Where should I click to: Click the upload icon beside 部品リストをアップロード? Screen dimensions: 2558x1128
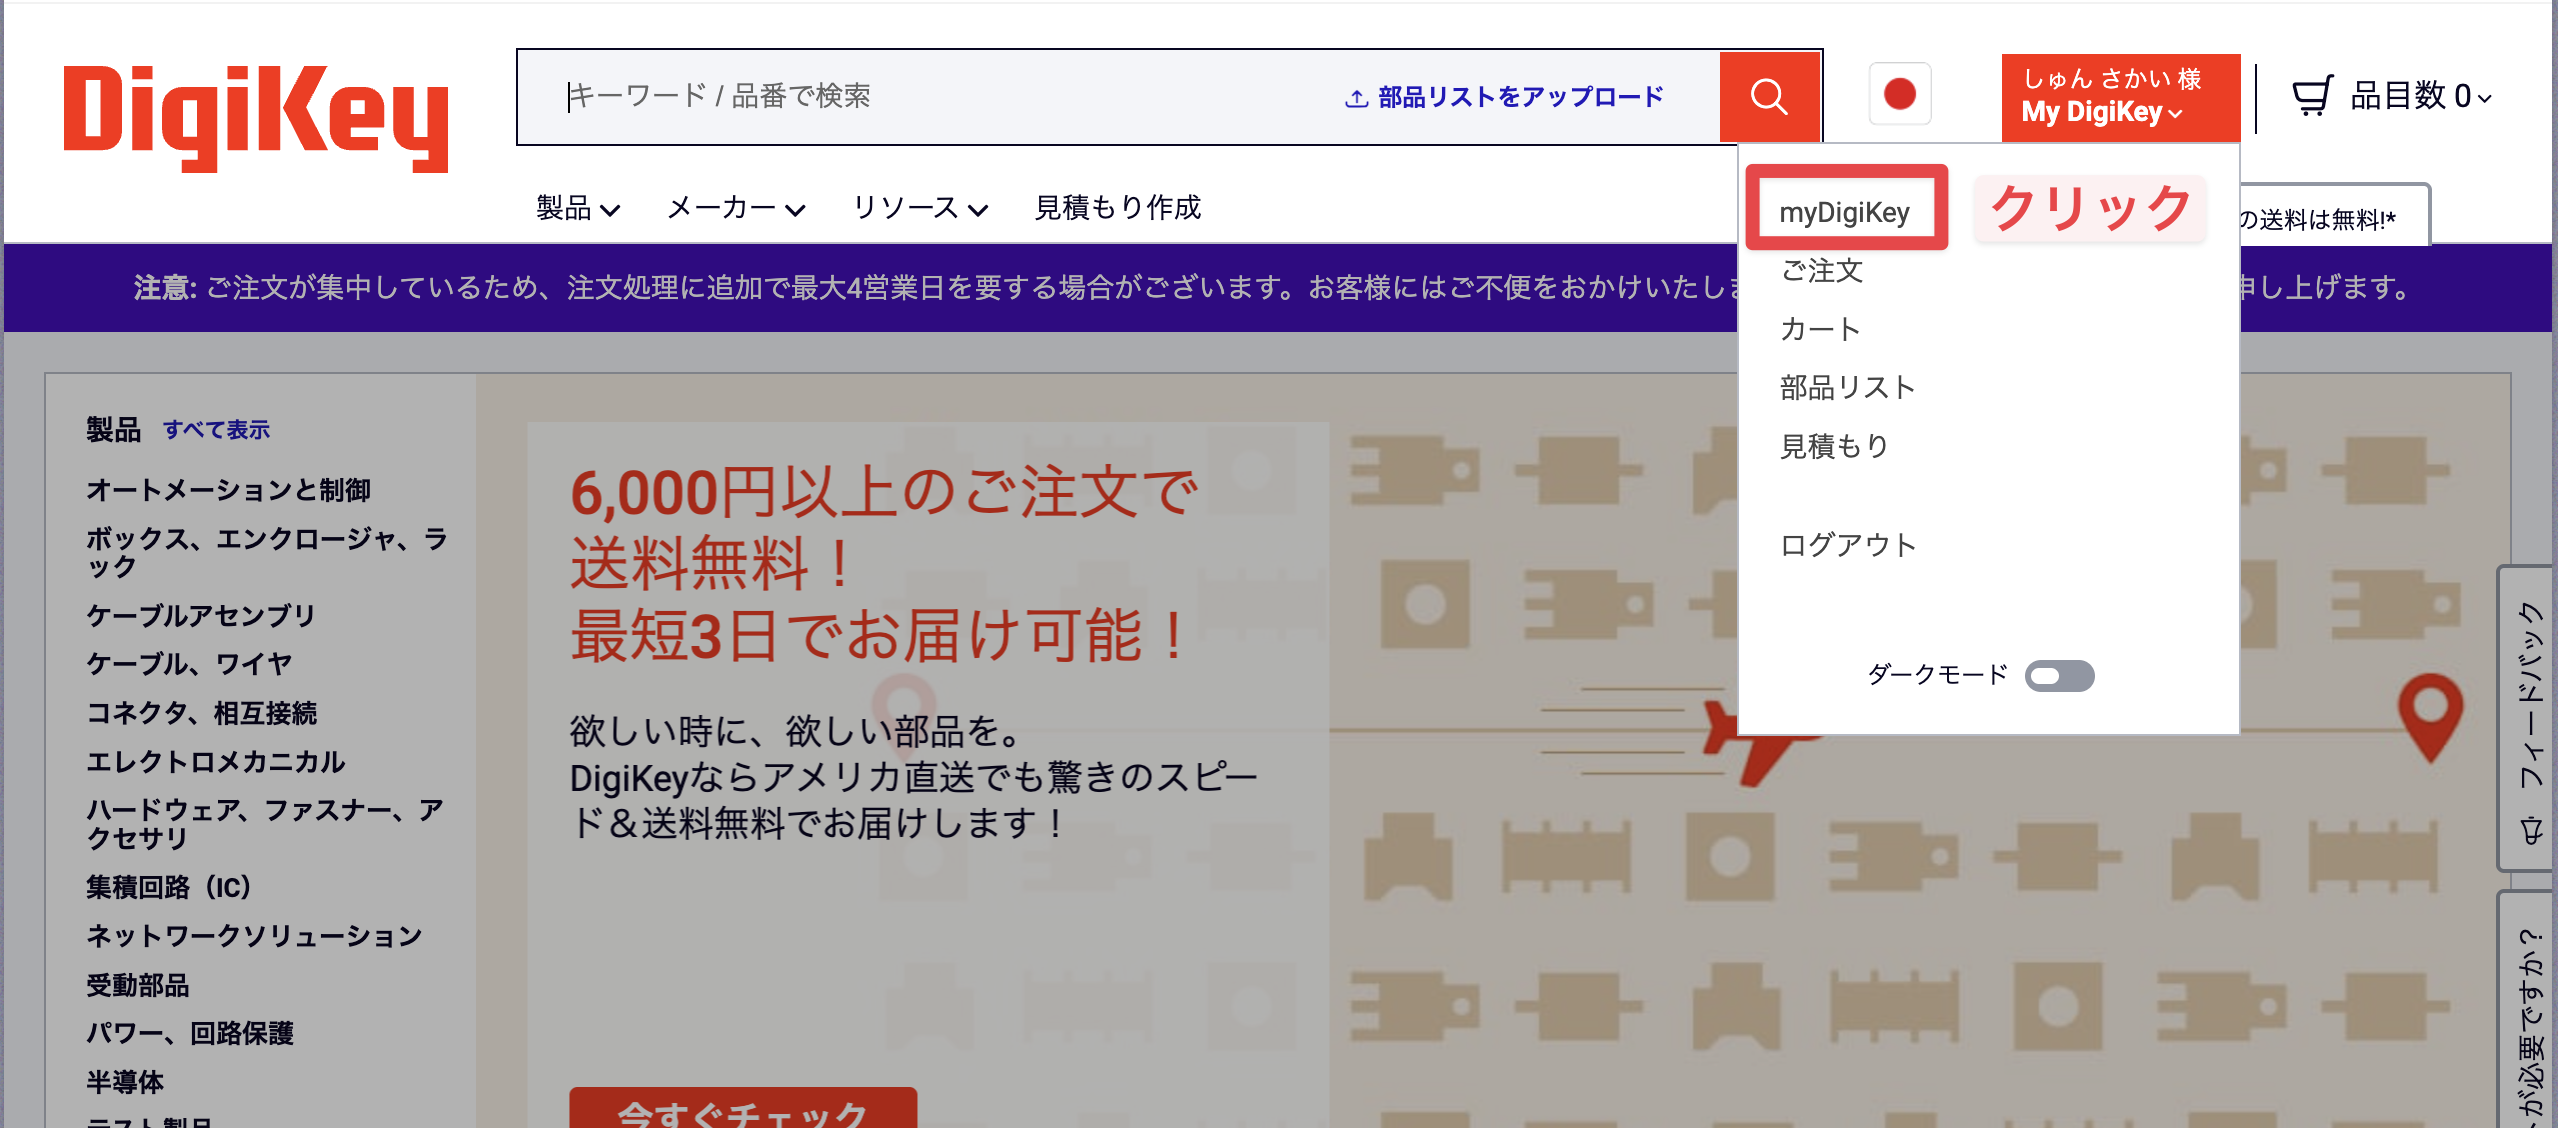(x=1356, y=98)
